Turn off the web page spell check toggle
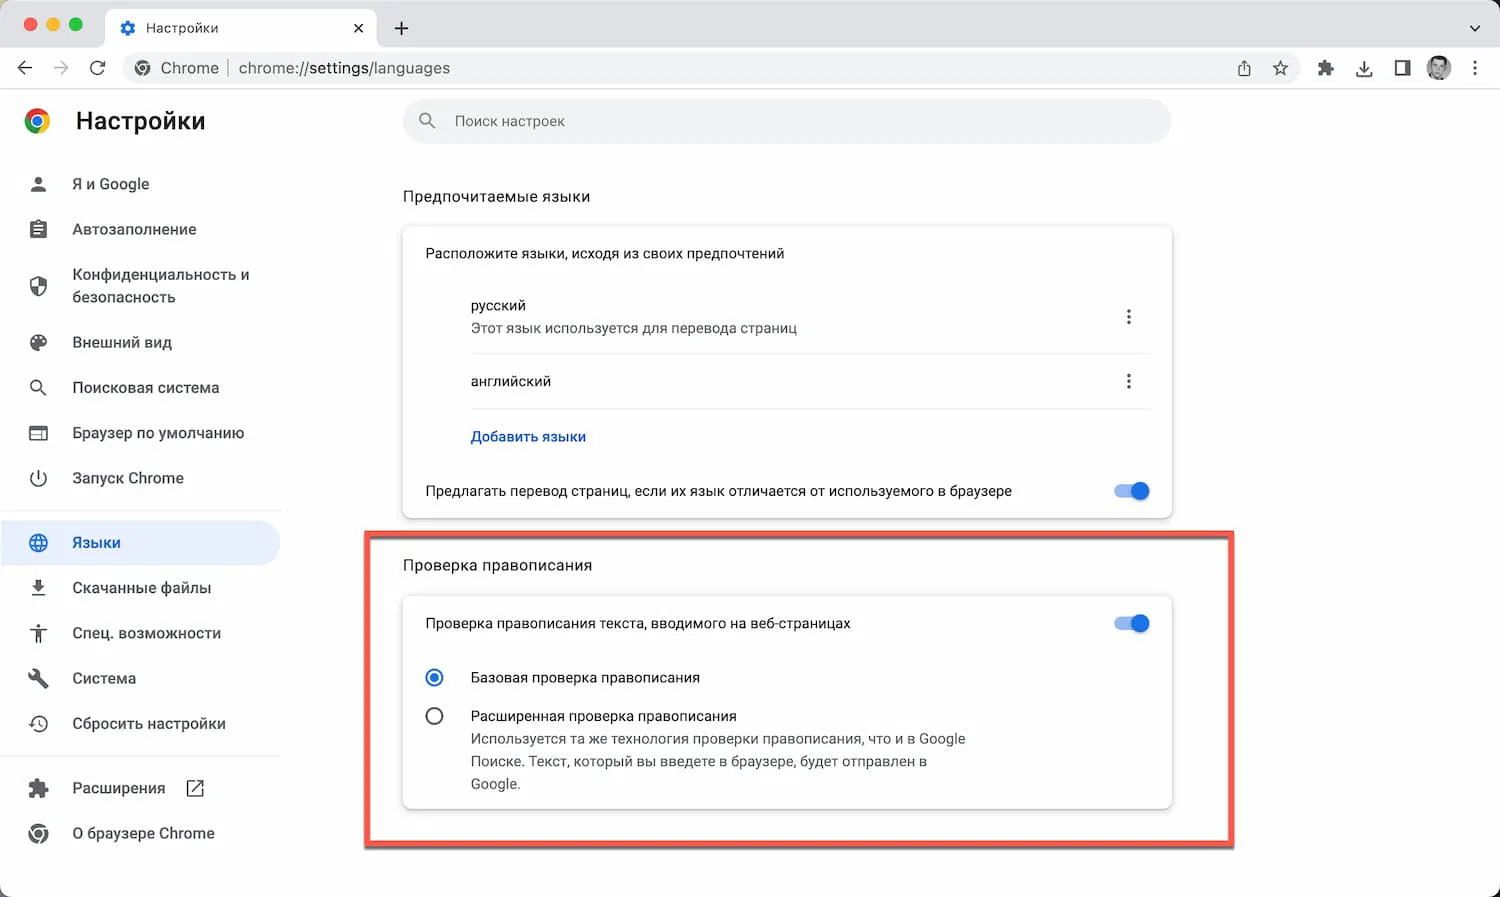 tap(1132, 623)
